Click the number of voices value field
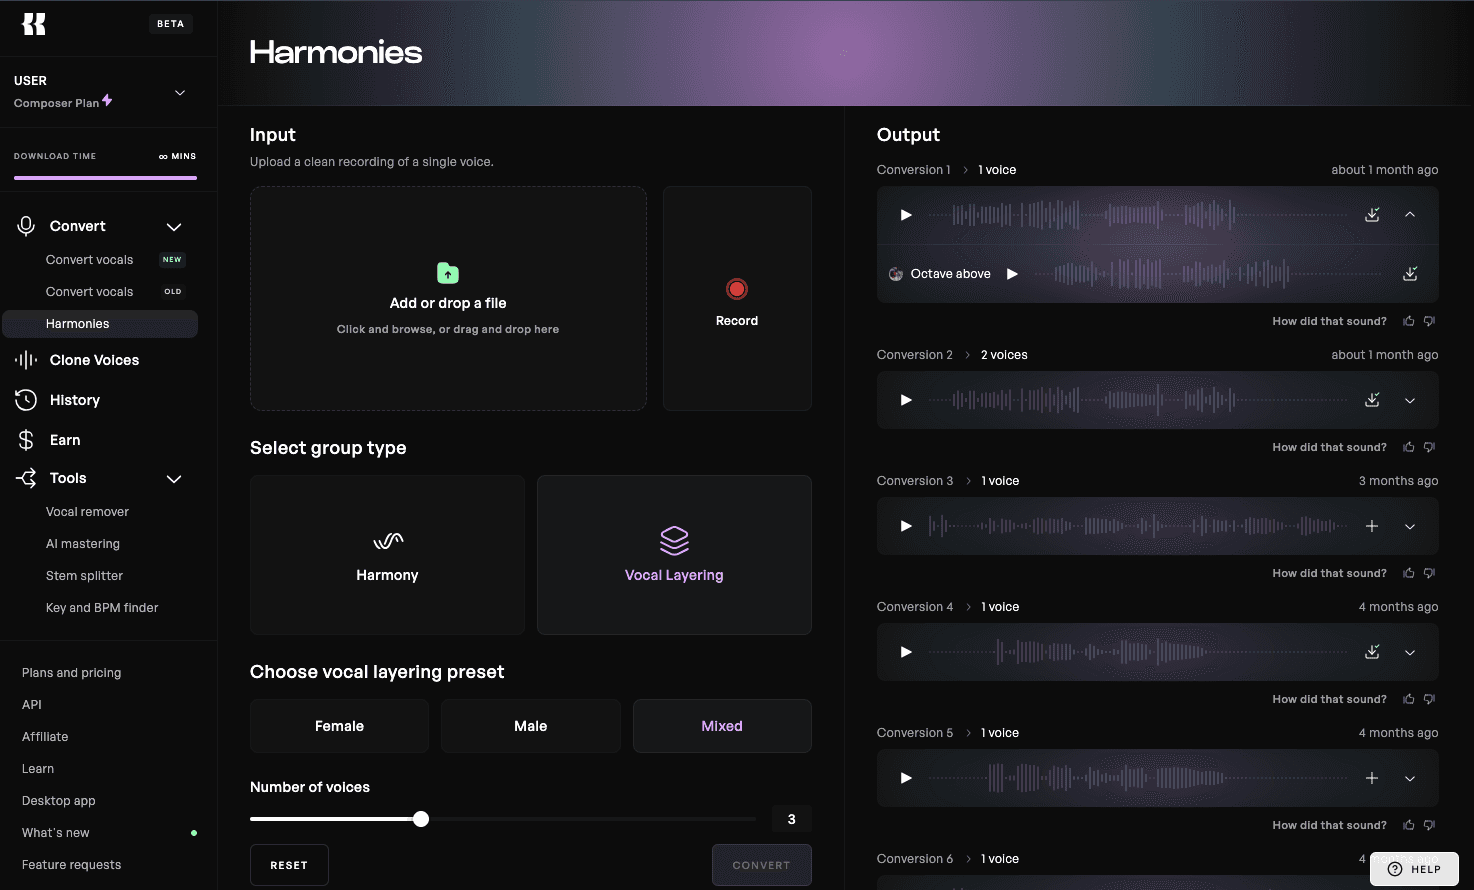The image size is (1474, 890). (x=791, y=819)
